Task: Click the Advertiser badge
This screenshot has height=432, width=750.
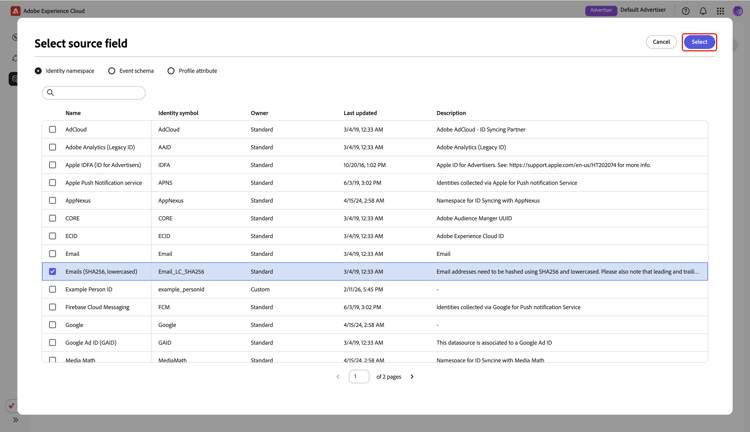Action: [601, 10]
